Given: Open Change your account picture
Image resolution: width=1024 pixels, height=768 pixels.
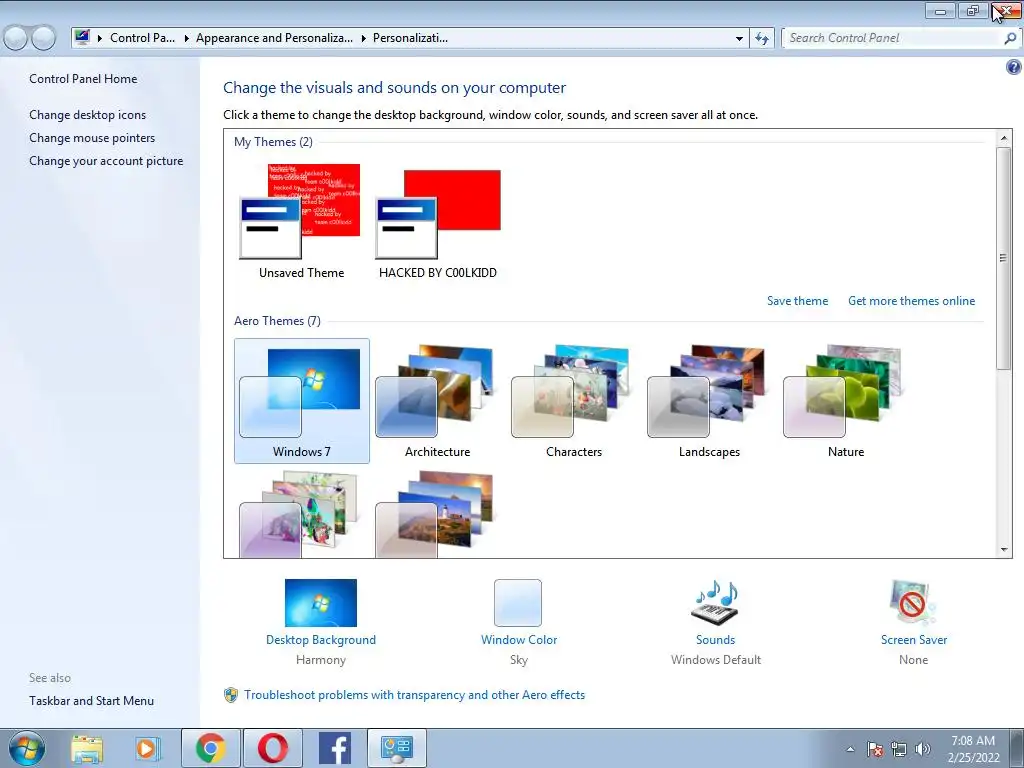Looking at the screenshot, I should [x=106, y=161].
